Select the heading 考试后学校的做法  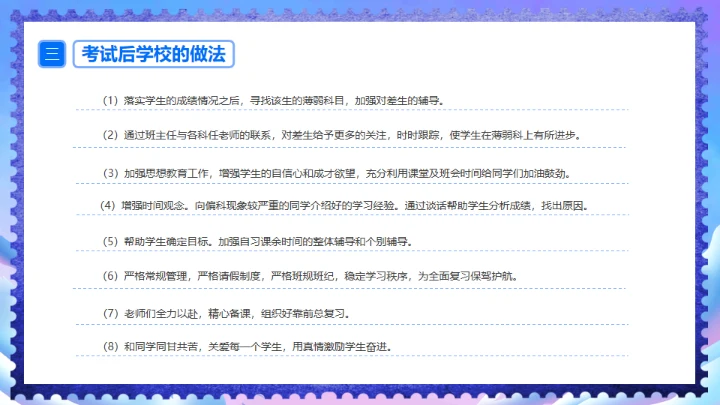154,54
